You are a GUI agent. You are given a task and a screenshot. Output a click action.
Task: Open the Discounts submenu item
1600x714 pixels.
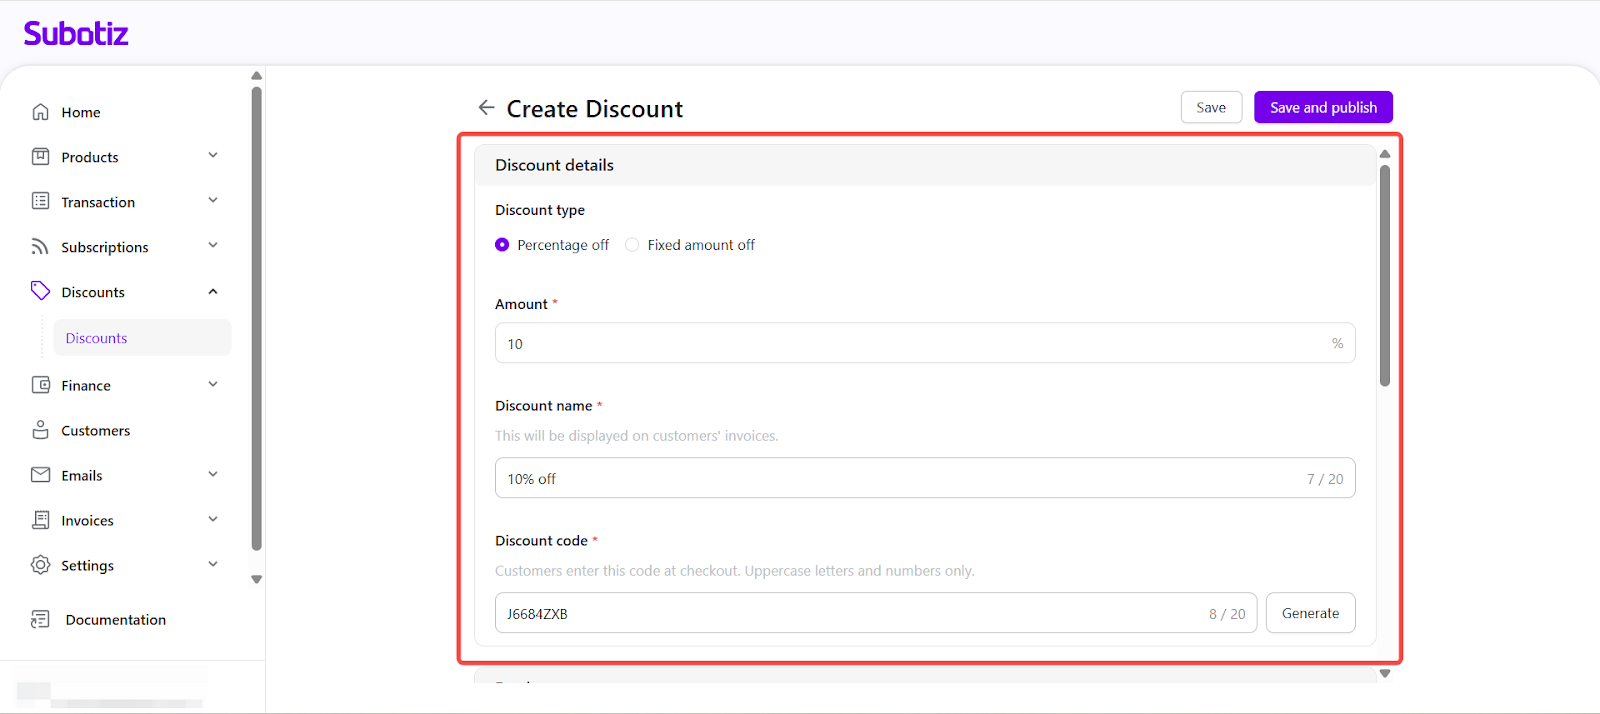[97, 338]
